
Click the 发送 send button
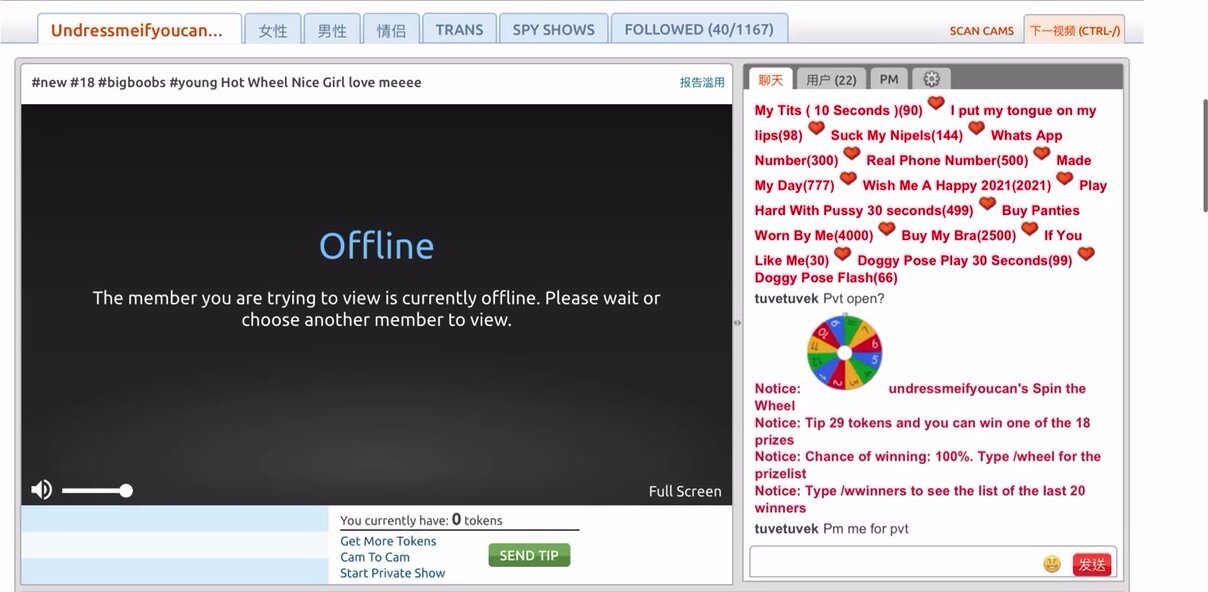1092,564
